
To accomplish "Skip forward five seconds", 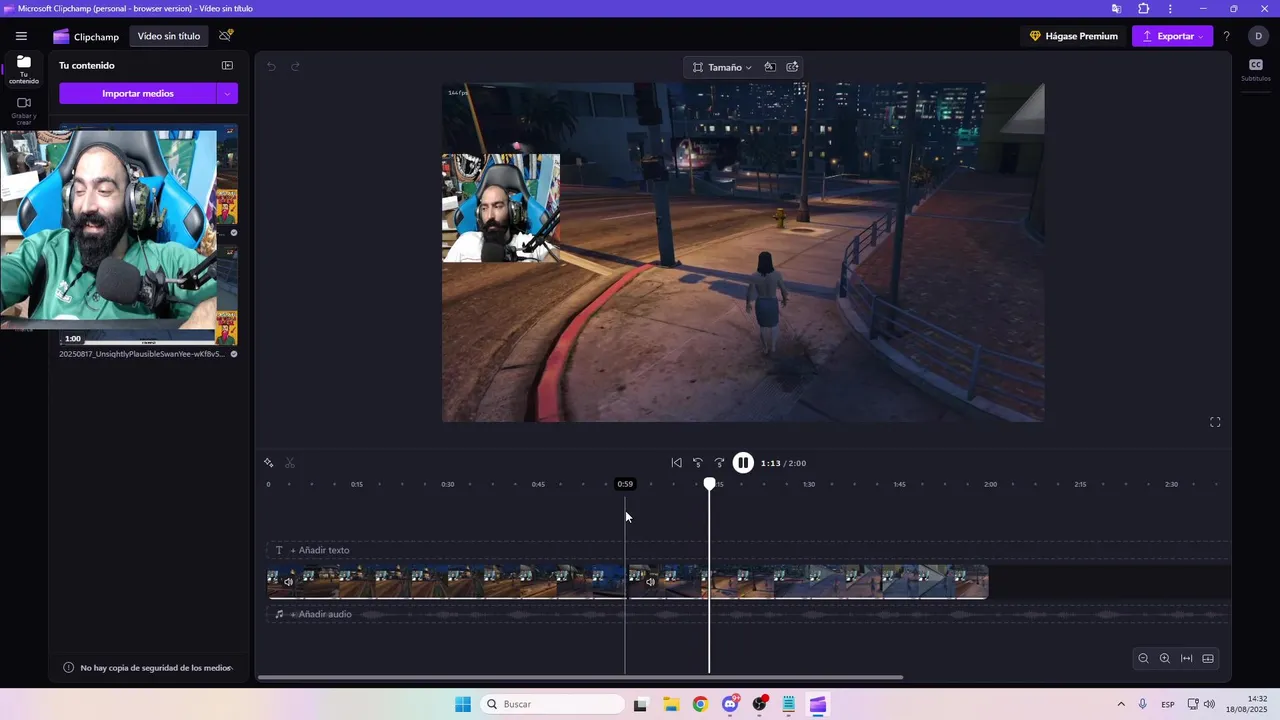I will 719,463.
